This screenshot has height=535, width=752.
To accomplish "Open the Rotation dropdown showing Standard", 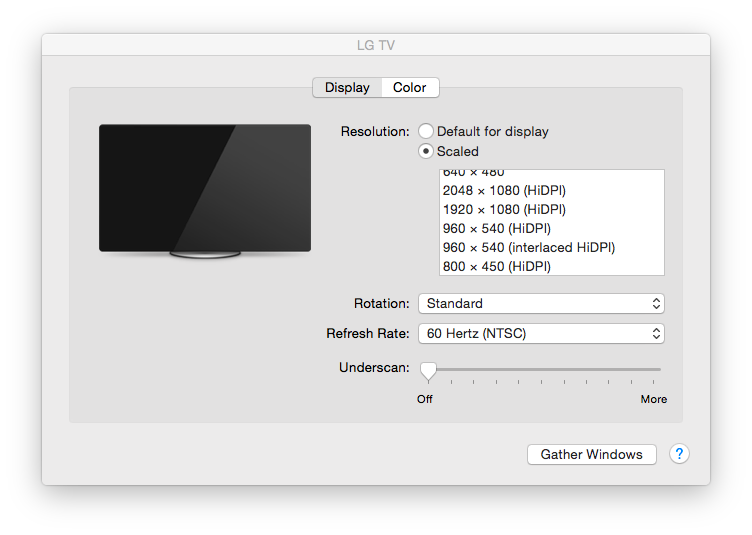I will click(541, 303).
